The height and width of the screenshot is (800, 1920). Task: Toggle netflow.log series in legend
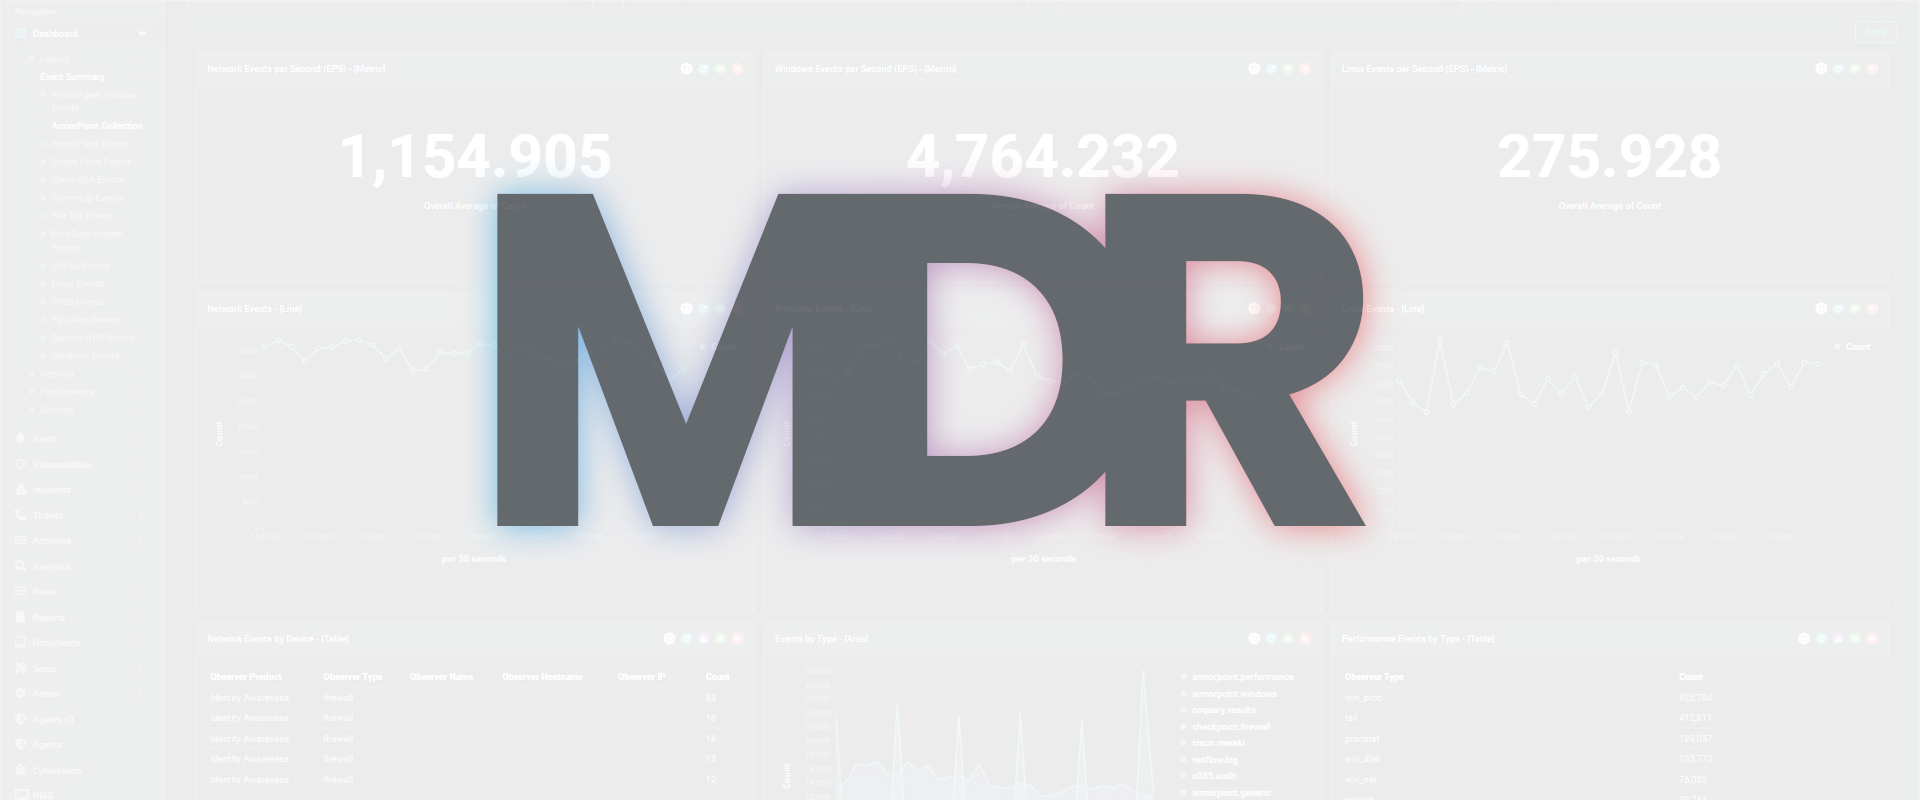(1209, 760)
